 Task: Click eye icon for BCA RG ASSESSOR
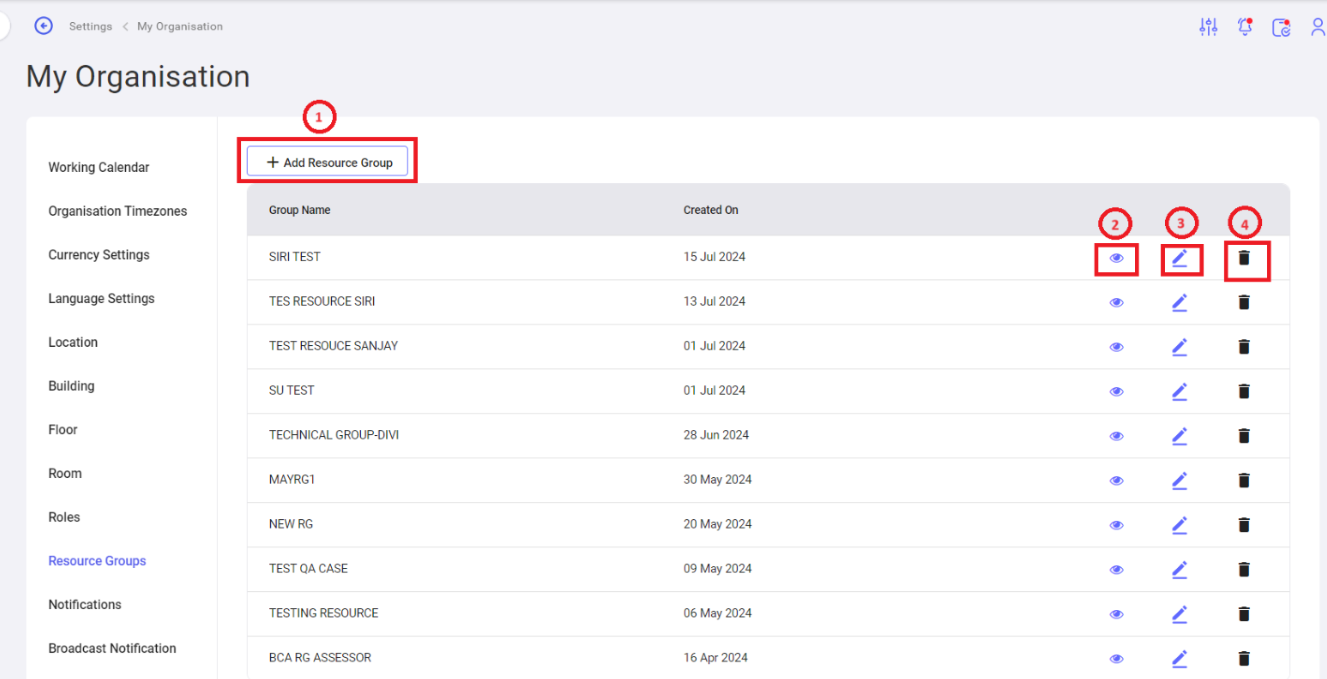1117,659
